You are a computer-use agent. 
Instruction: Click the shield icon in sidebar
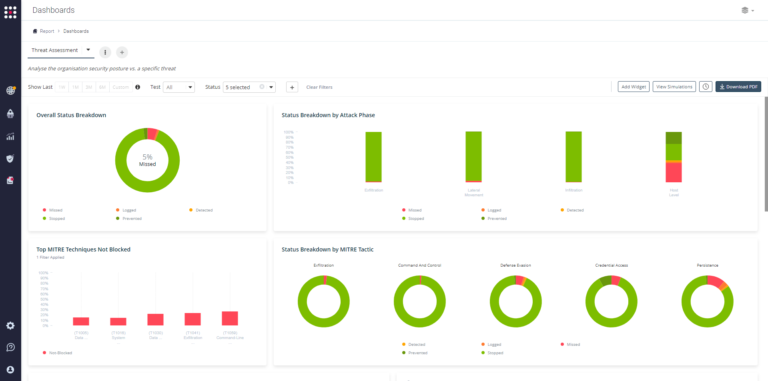click(x=10, y=158)
